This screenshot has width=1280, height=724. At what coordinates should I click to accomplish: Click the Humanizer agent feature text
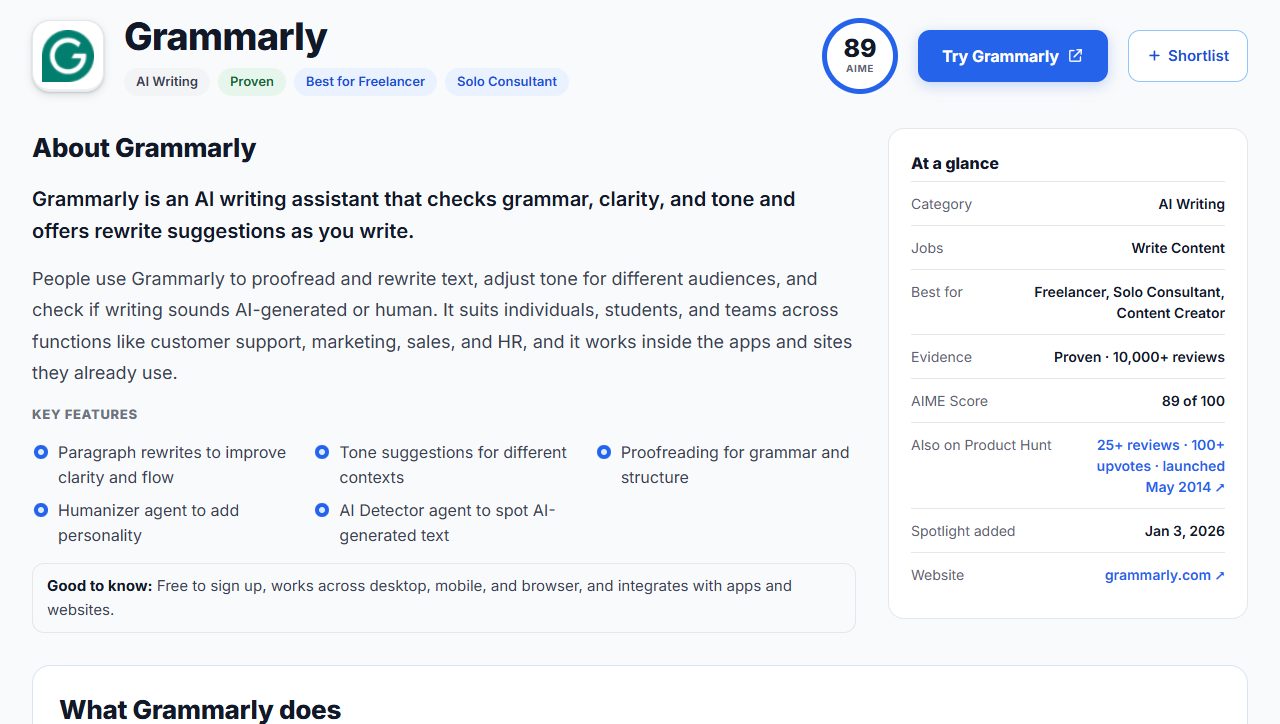(x=149, y=523)
